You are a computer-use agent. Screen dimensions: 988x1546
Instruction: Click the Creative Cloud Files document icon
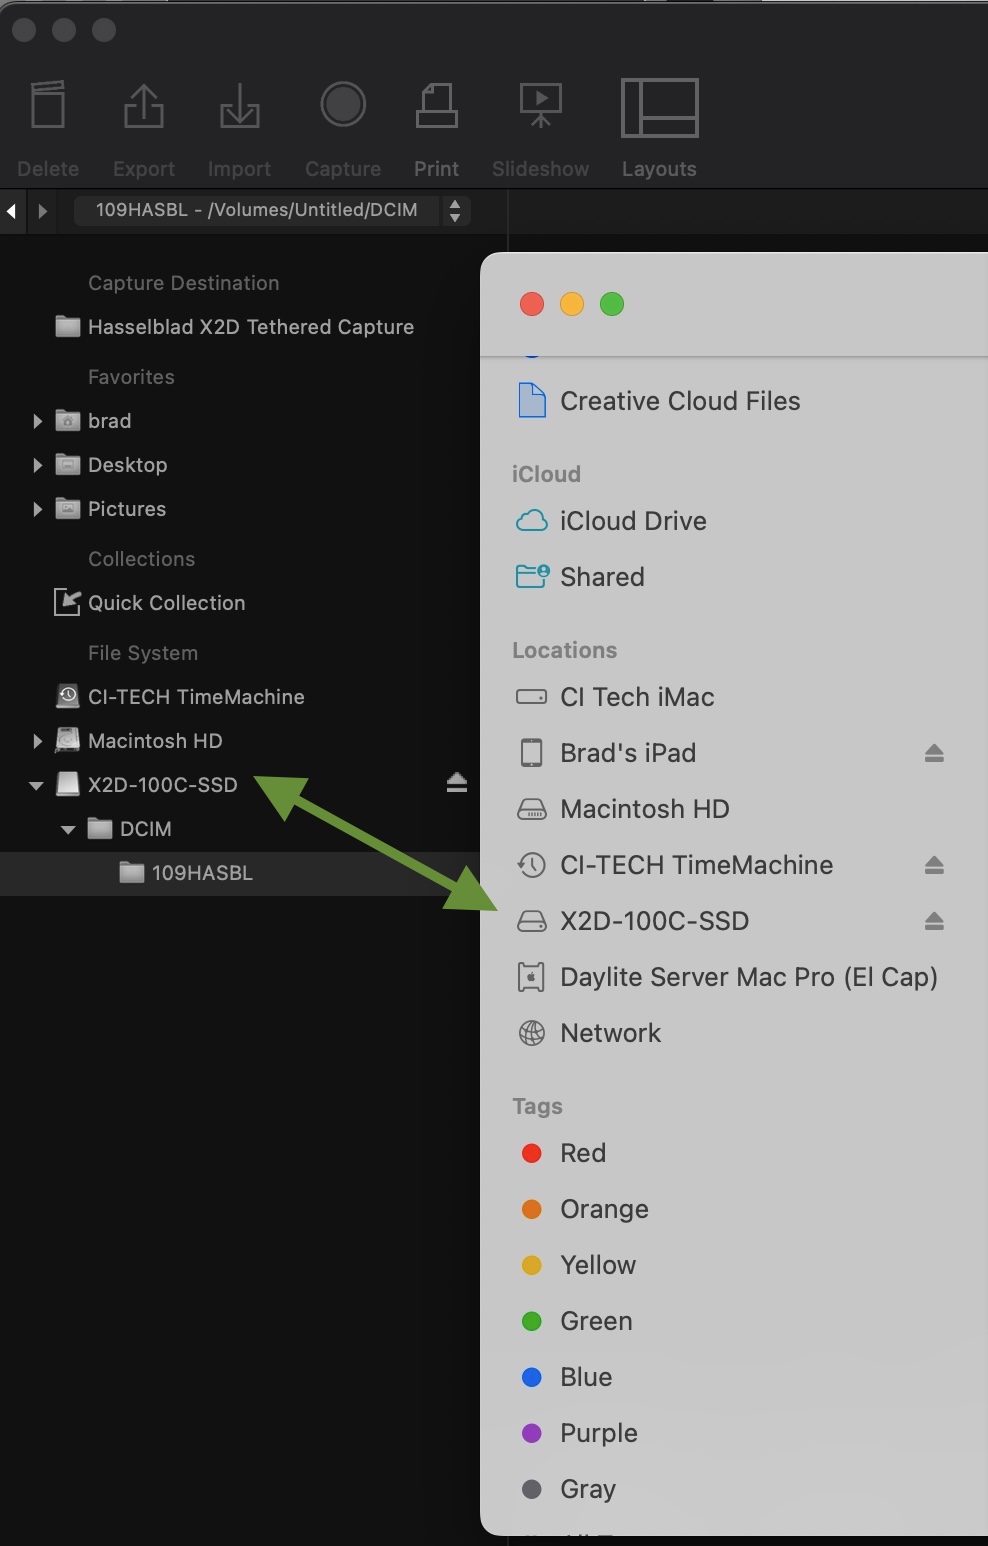coord(532,400)
